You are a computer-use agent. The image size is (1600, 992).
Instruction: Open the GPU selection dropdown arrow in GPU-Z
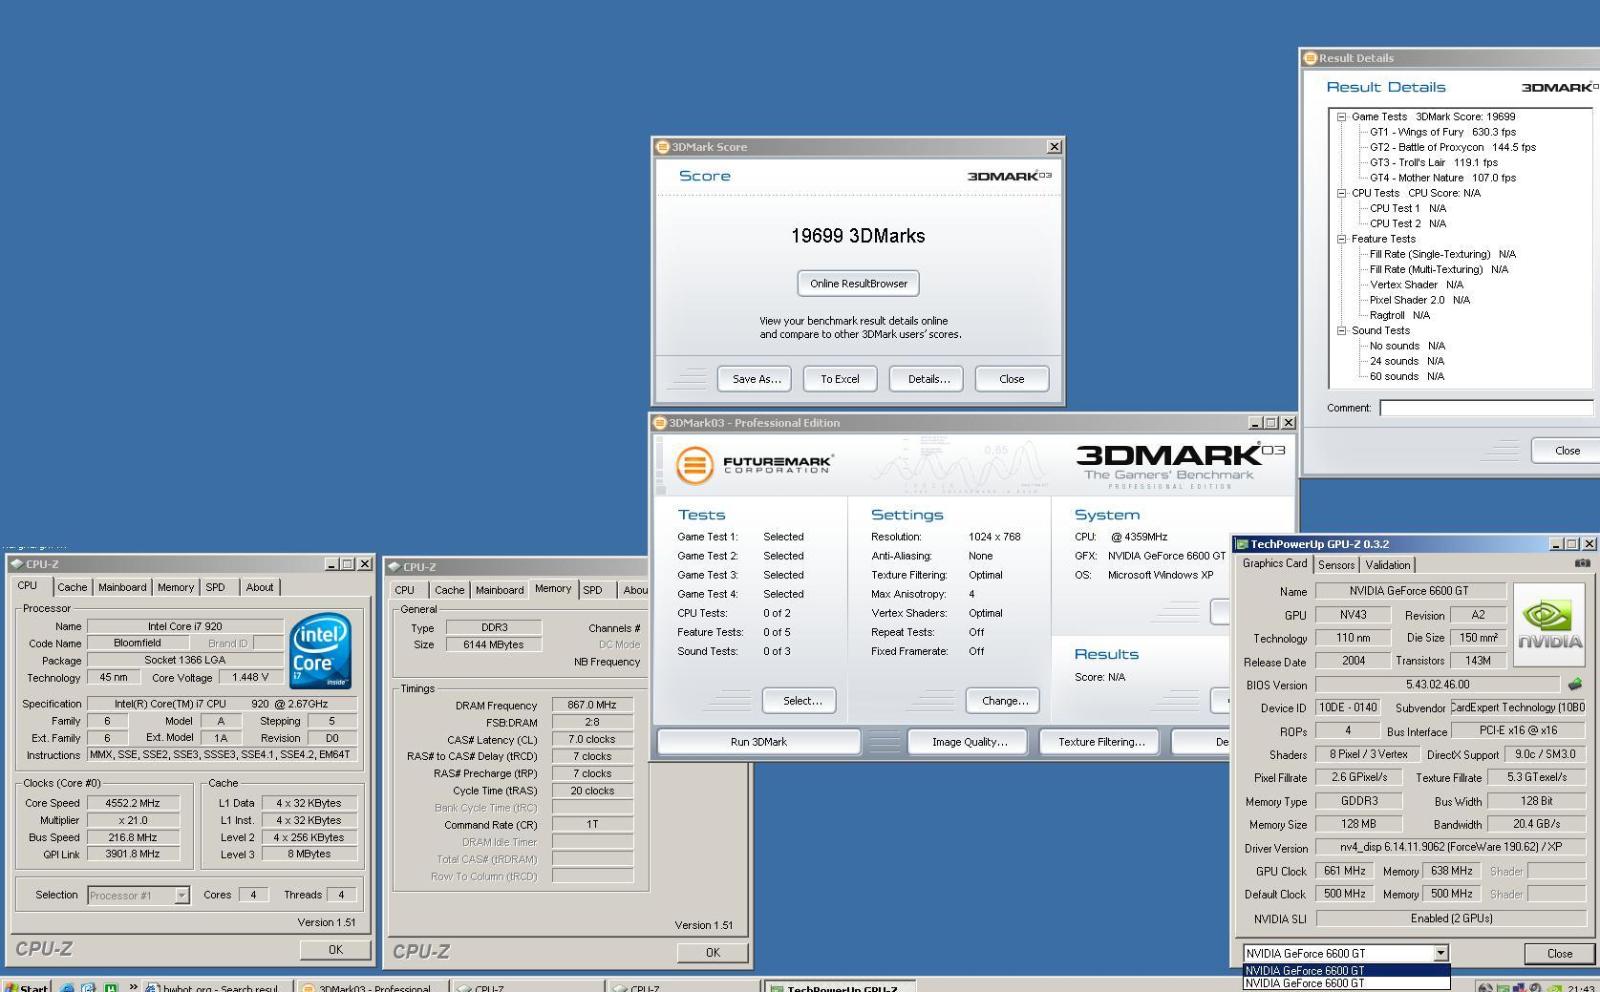pyautogui.click(x=1441, y=953)
